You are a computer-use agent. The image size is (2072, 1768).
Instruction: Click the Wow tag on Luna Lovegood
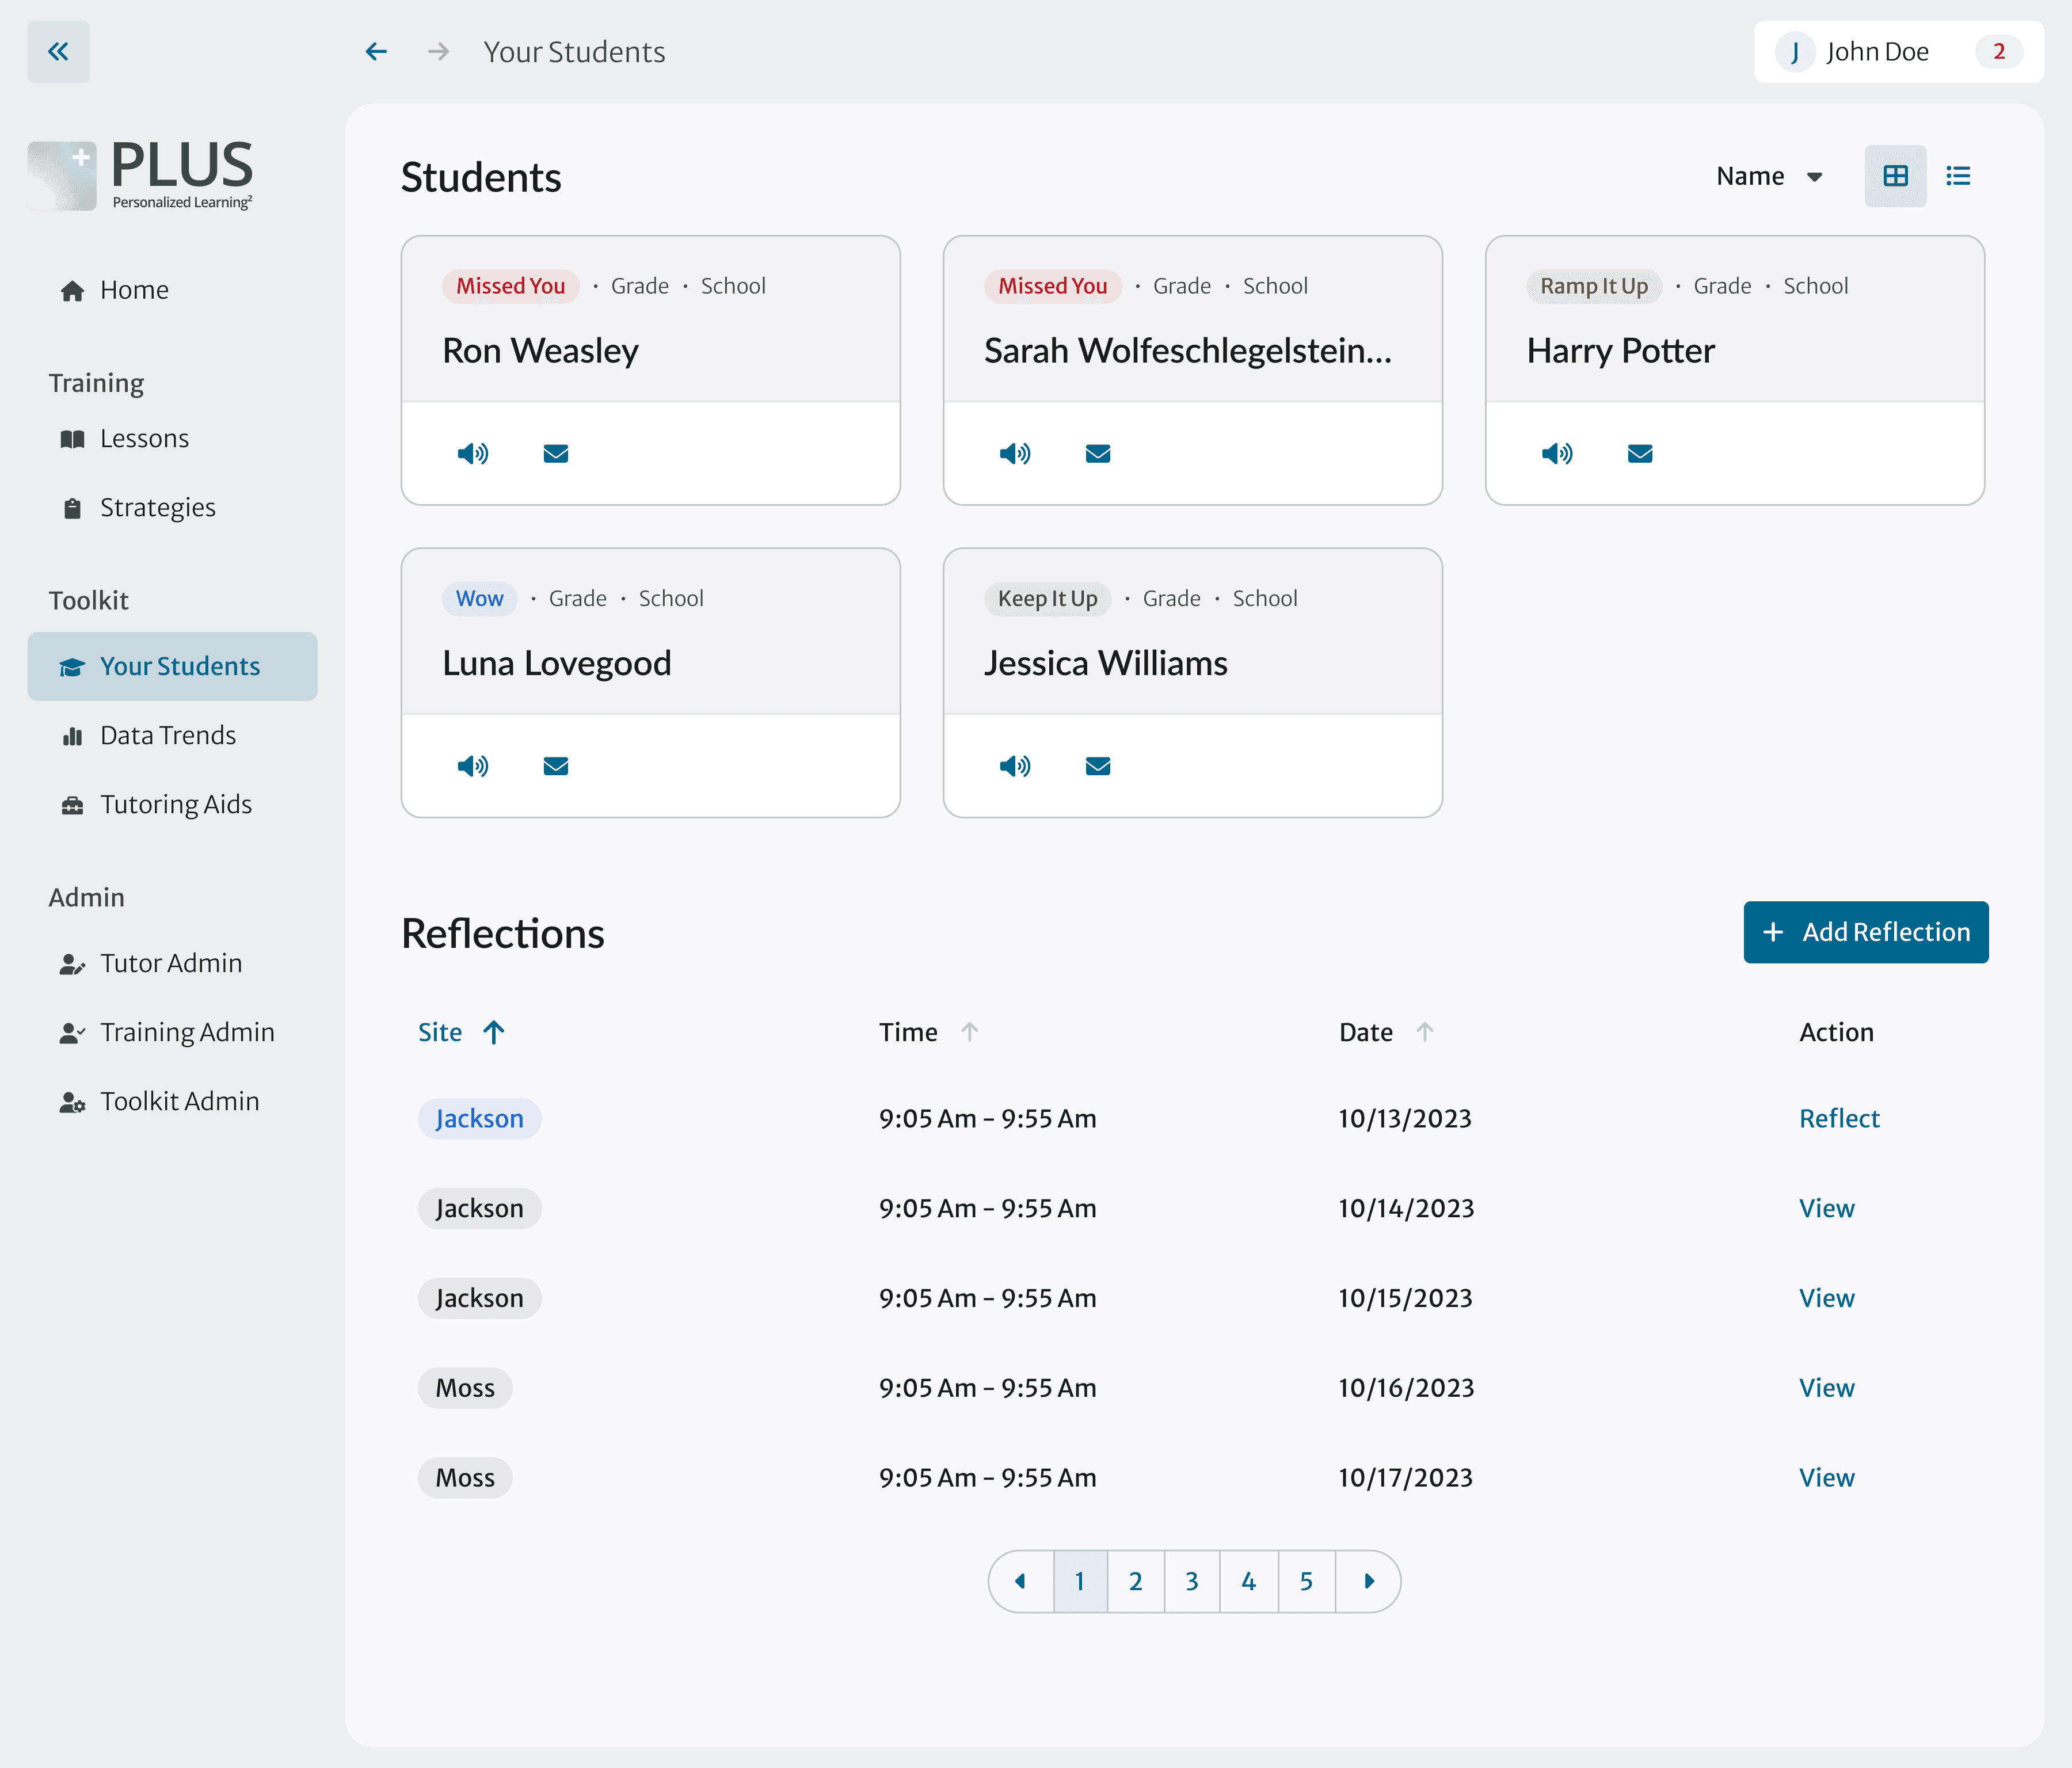480,598
